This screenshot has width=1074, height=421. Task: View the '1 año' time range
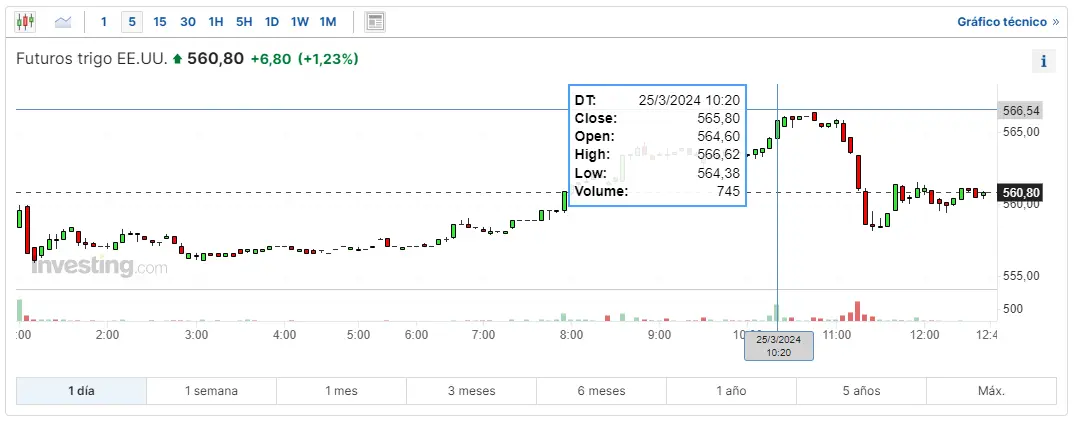click(731, 391)
